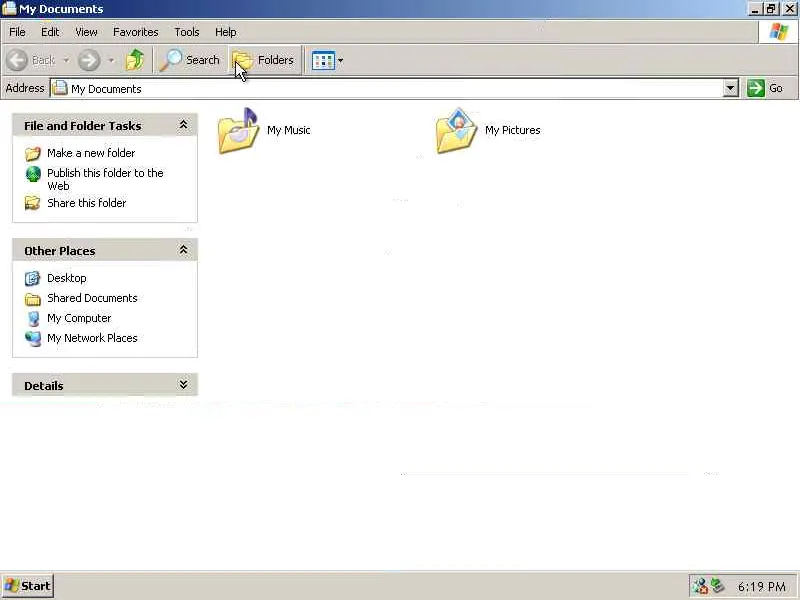Click the My Network Places icon
800x600 pixels.
point(33,338)
